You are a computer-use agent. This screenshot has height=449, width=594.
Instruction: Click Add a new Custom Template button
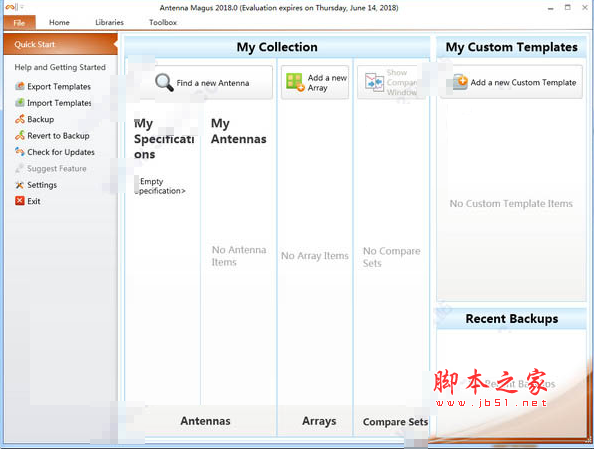pyautogui.click(x=511, y=82)
